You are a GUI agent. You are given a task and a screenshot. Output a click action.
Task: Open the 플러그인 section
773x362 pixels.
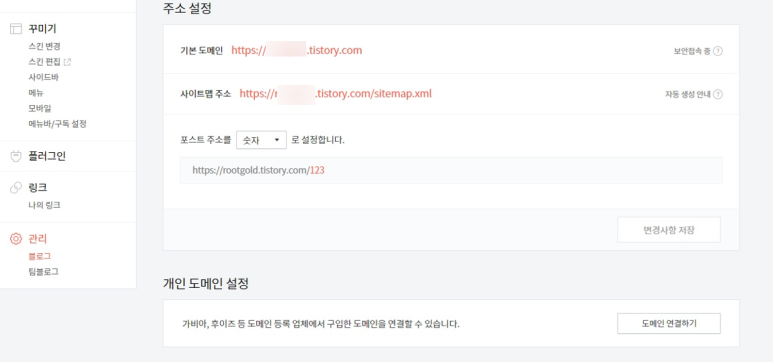47,156
